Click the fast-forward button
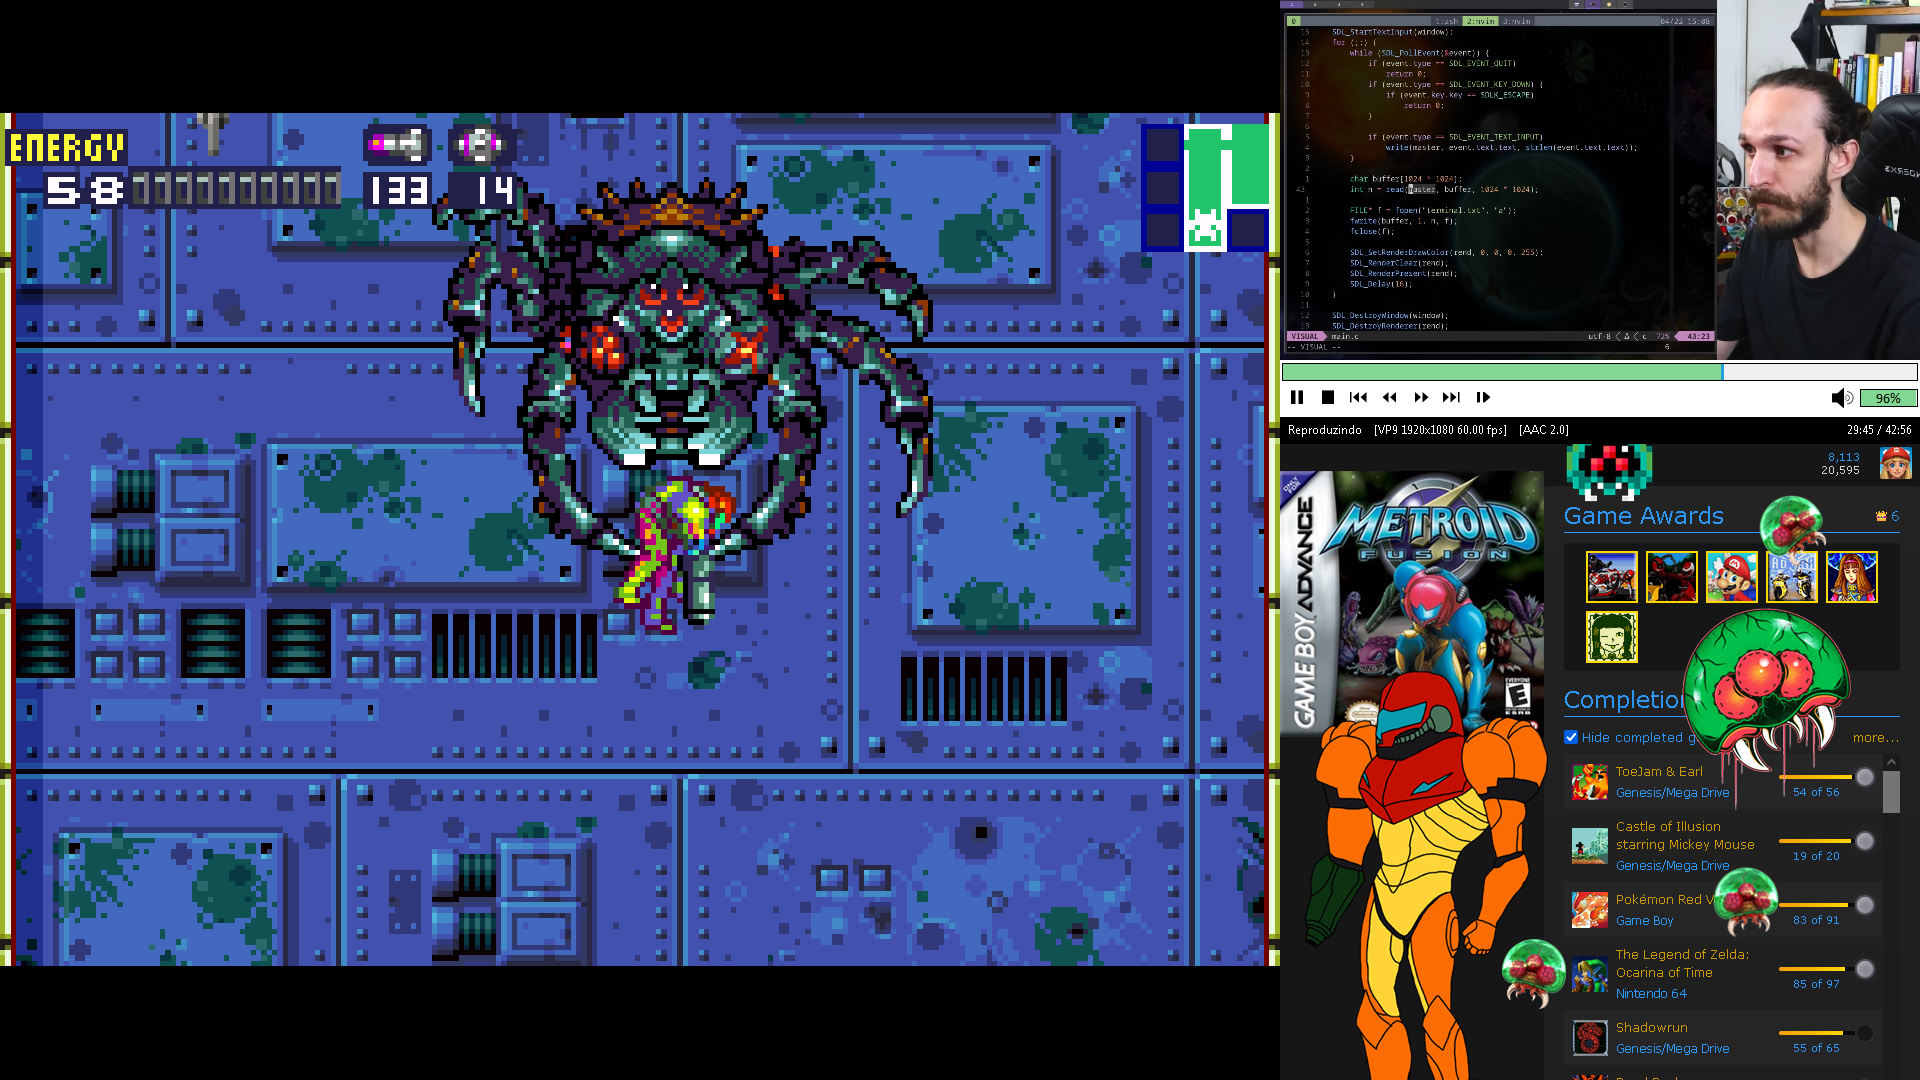The image size is (1920, 1080). pyautogui.click(x=1421, y=398)
